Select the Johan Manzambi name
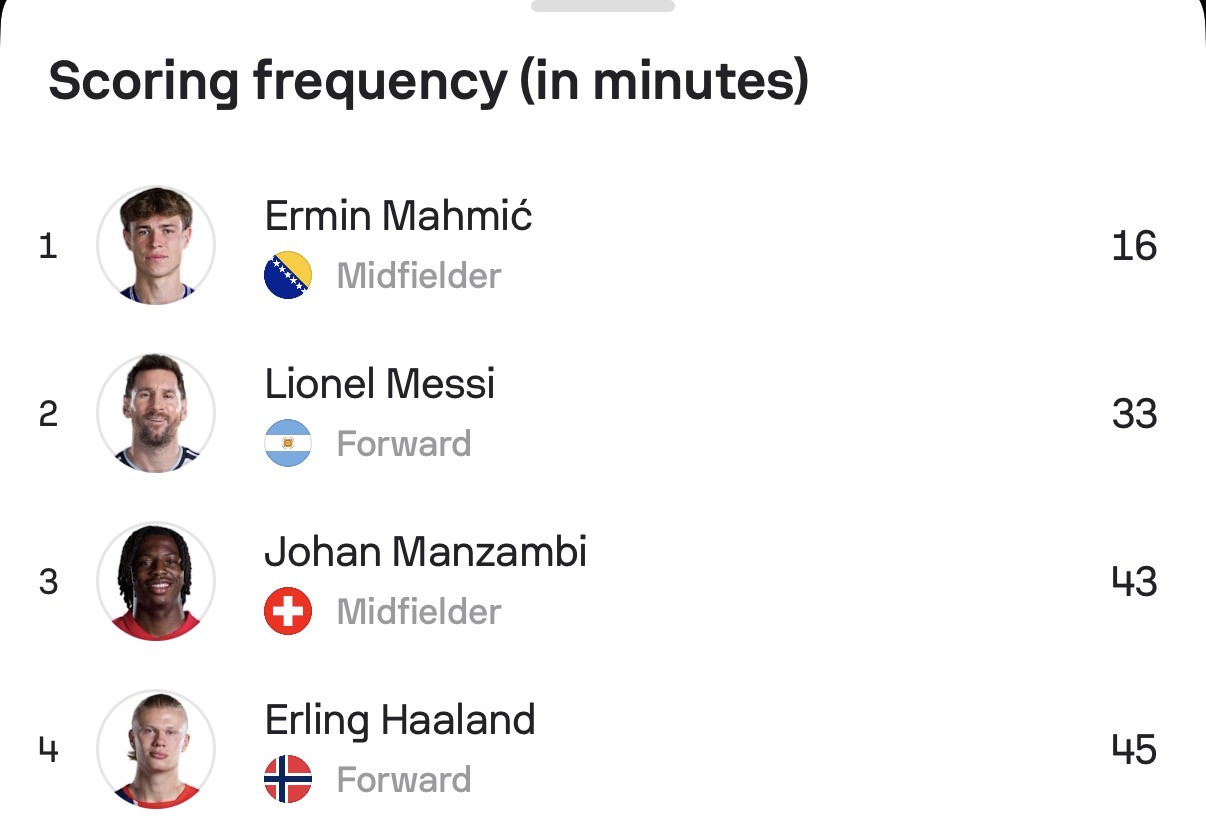Image resolution: width=1206 pixels, height=838 pixels. click(x=426, y=551)
